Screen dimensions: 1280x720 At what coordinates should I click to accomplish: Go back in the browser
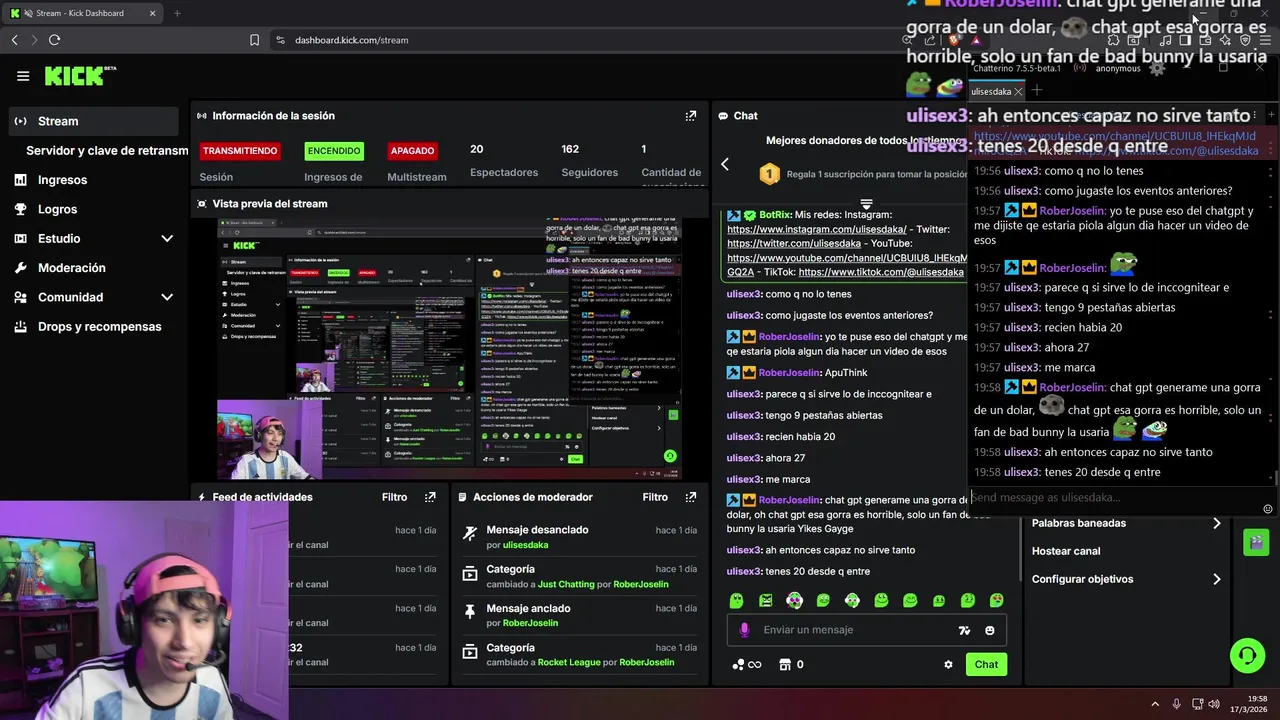point(14,40)
